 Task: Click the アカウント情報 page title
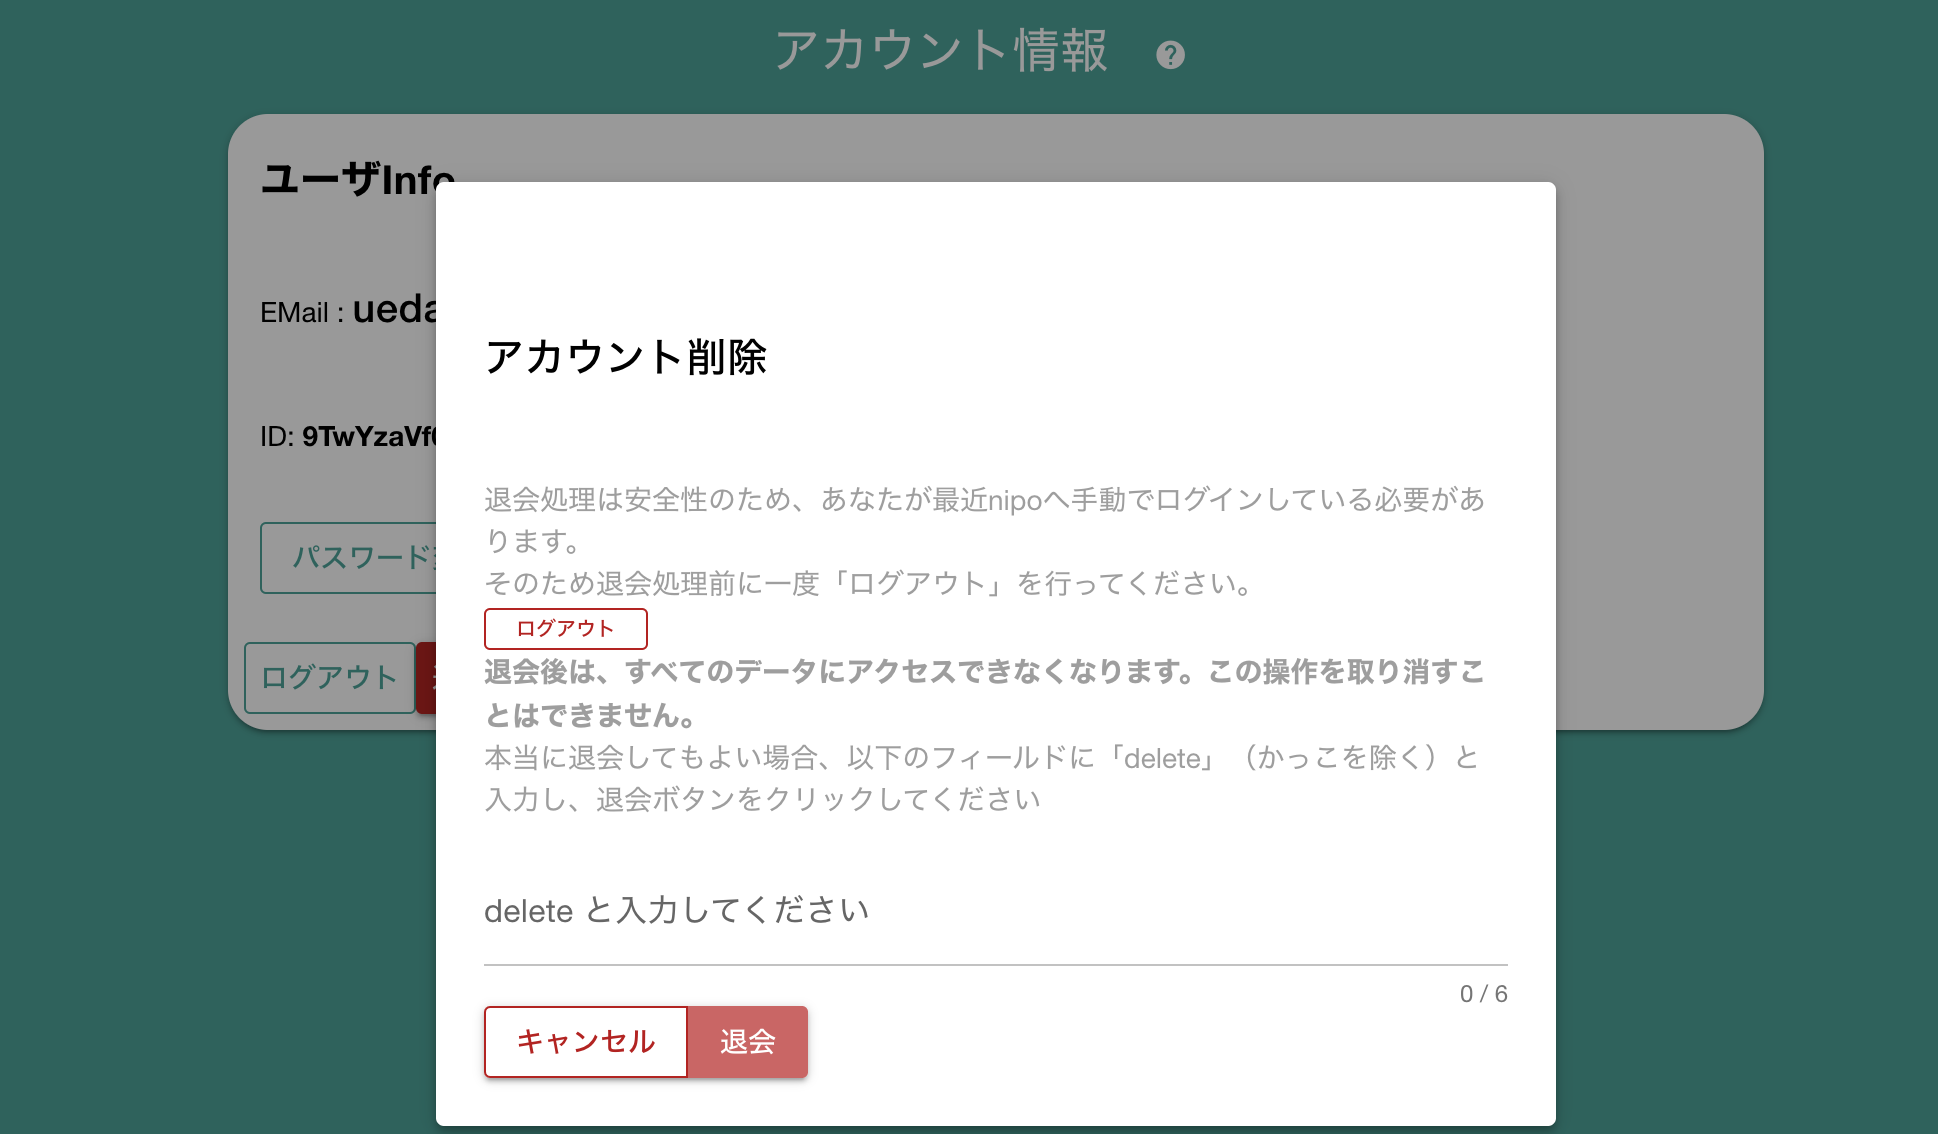(941, 50)
